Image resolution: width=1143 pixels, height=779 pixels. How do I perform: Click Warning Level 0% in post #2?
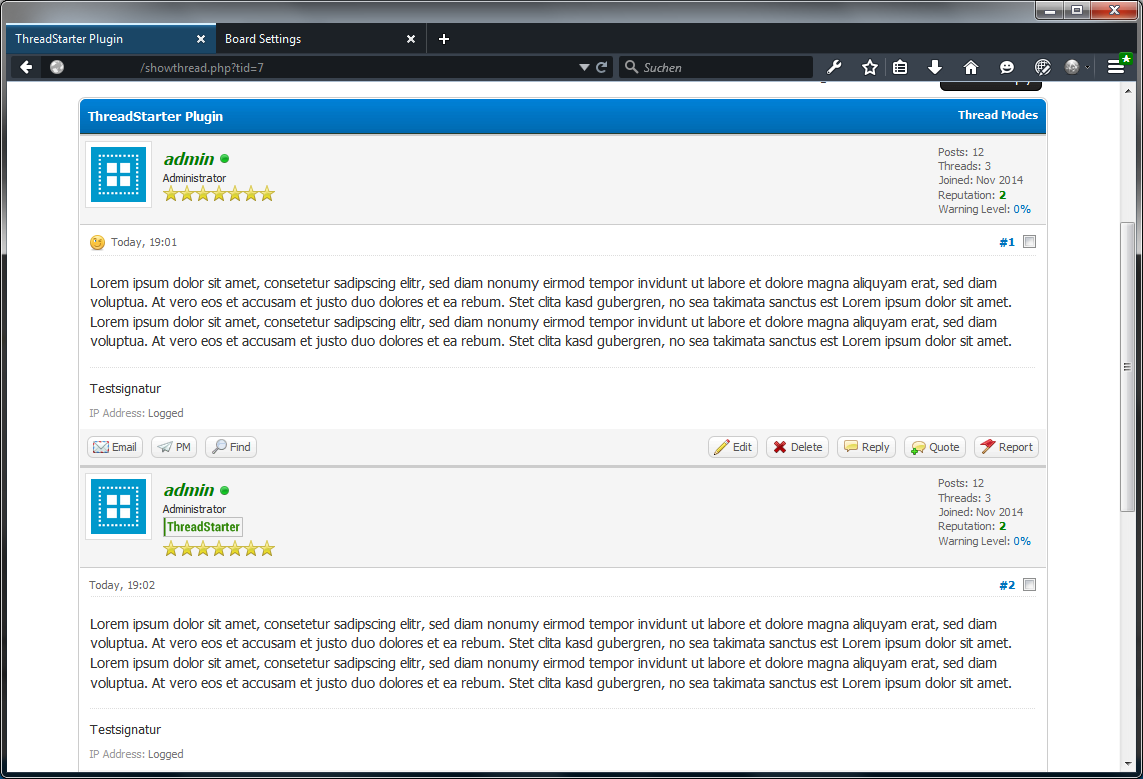point(1021,541)
